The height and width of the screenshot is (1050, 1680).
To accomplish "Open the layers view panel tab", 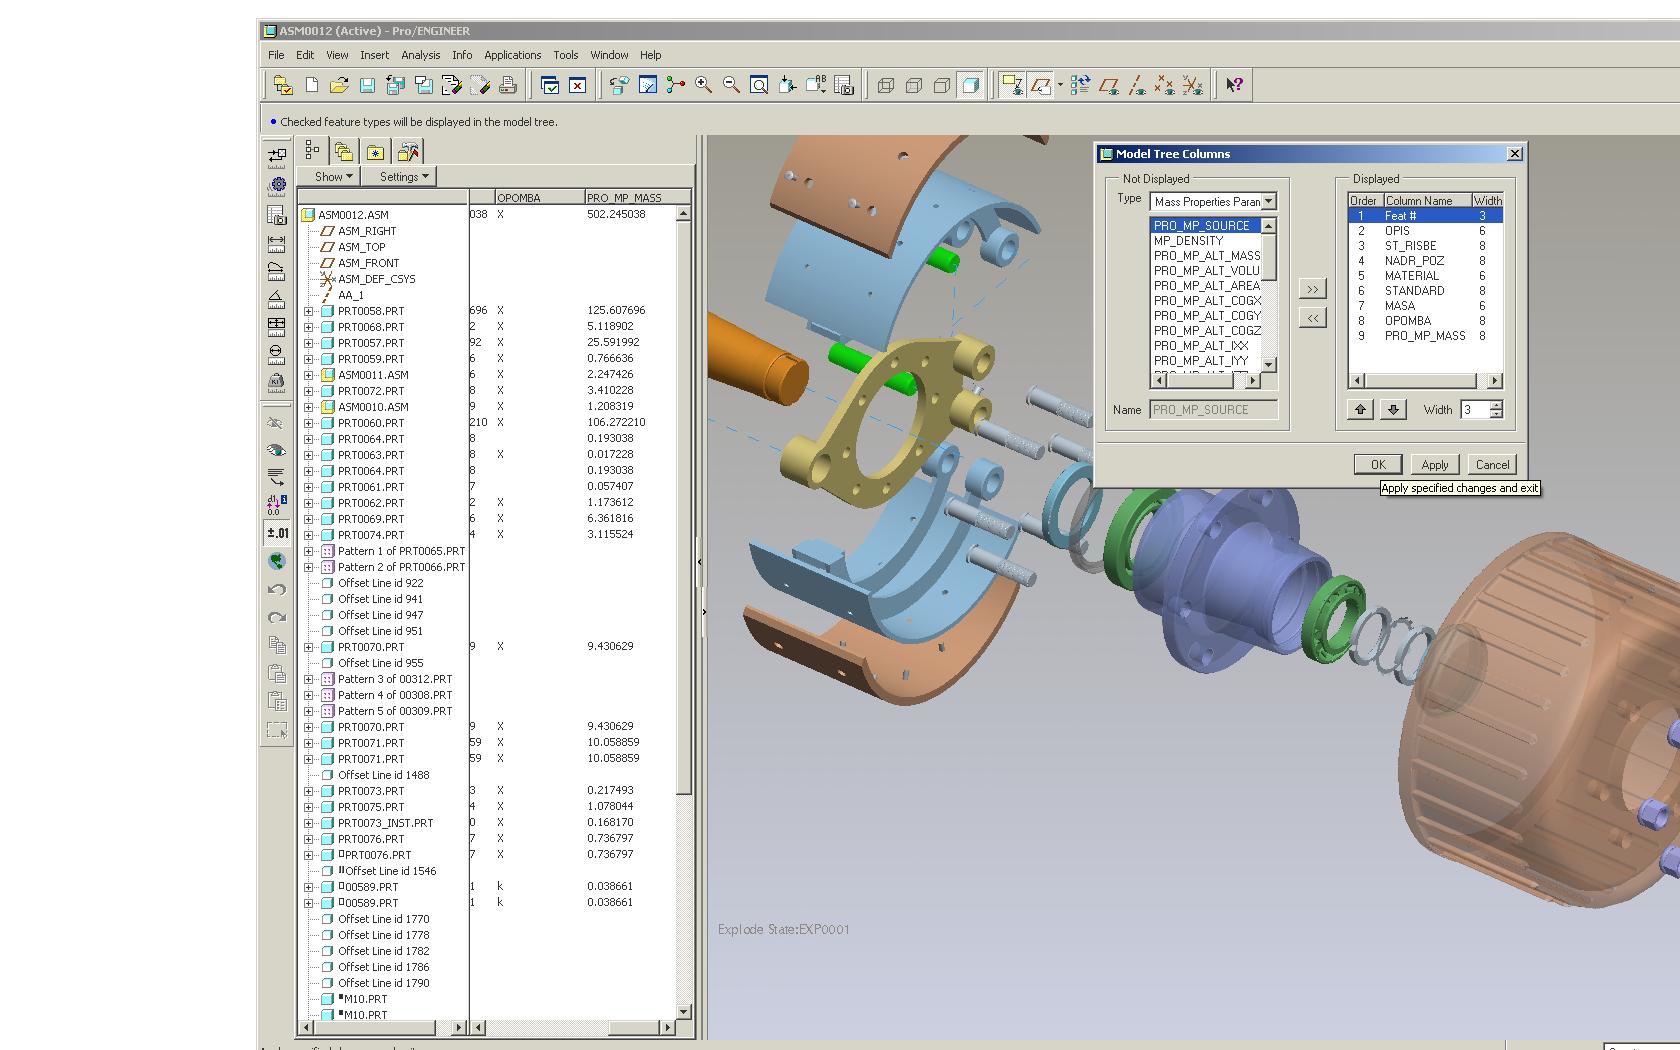I will tap(343, 151).
